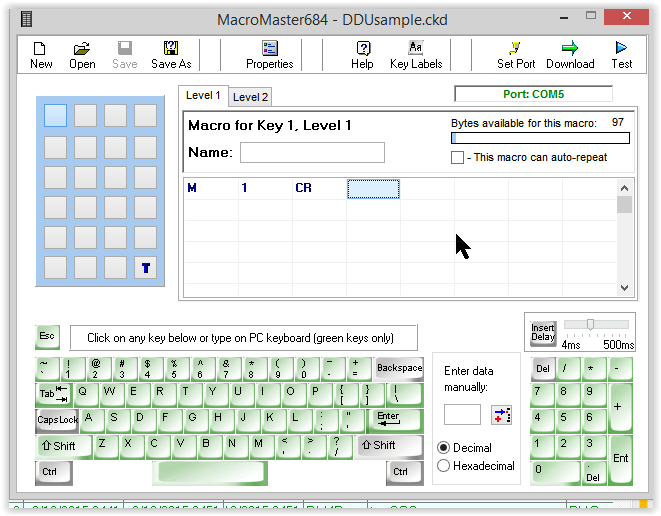Image resolution: width=661 pixels, height=516 pixels.
Task: Click the M key on keyboard
Action: point(262,446)
